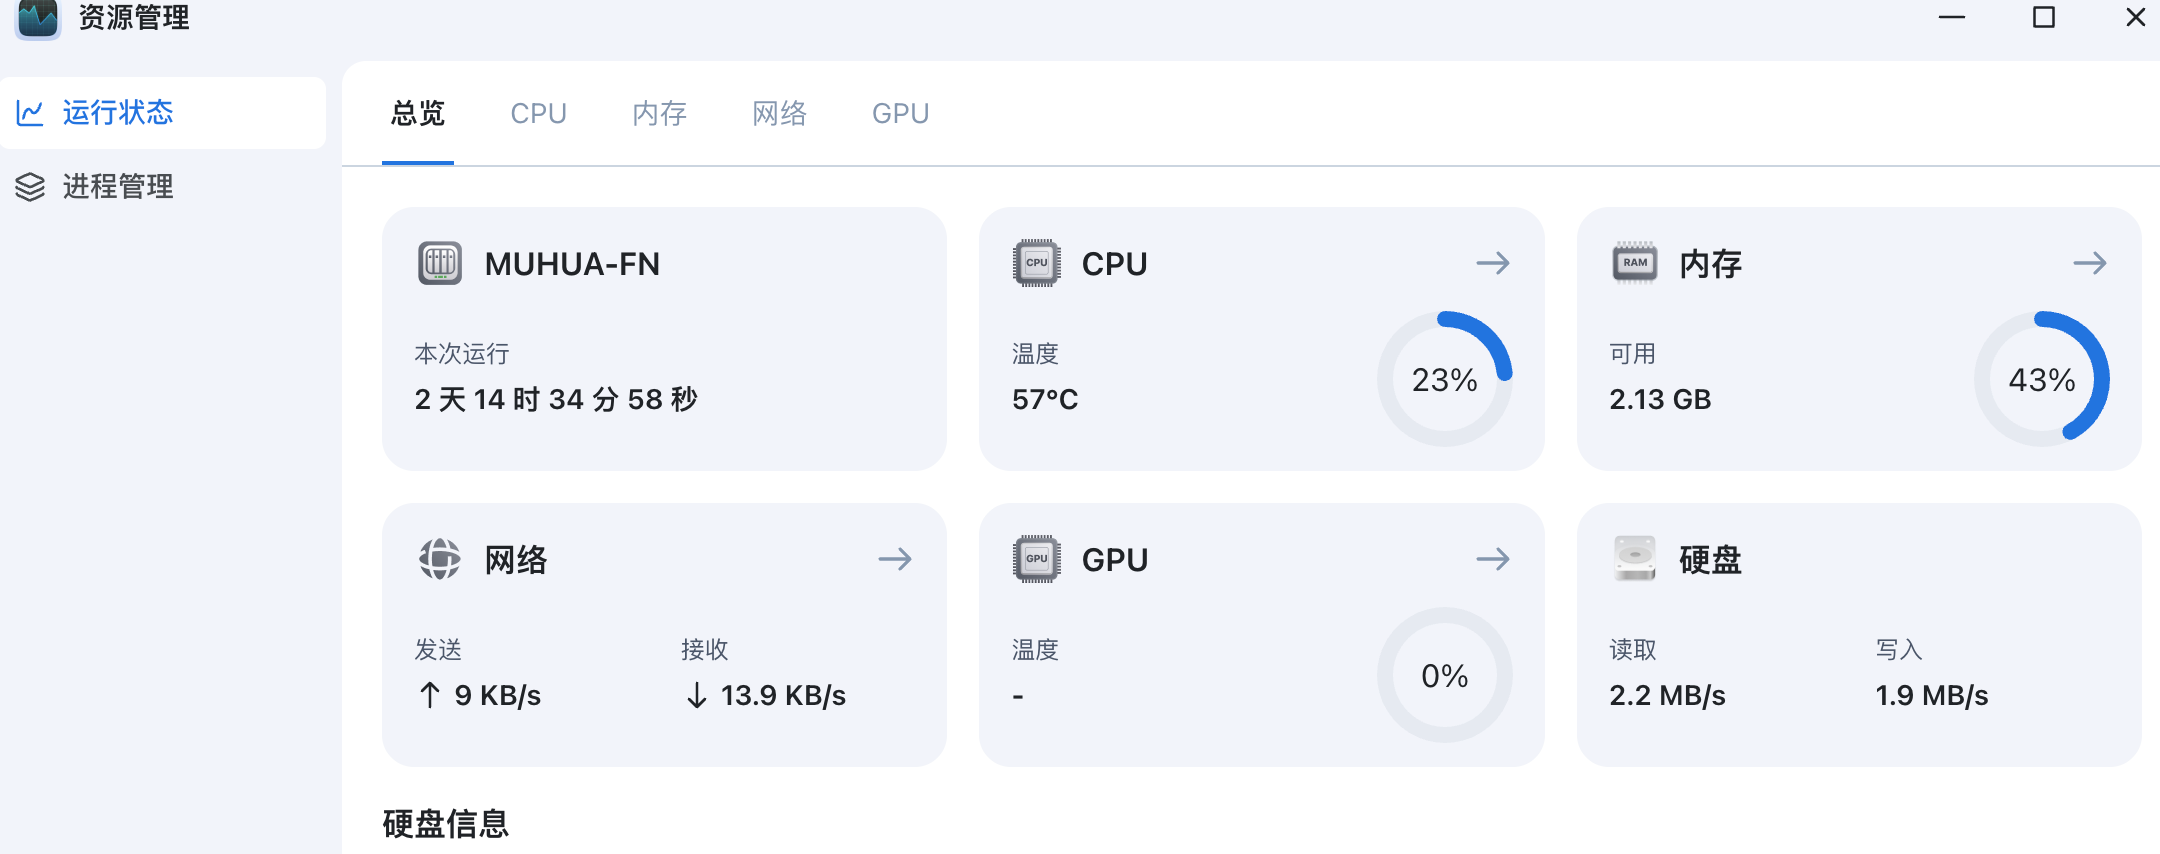Open GPU details via the card arrow

coord(1492,559)
